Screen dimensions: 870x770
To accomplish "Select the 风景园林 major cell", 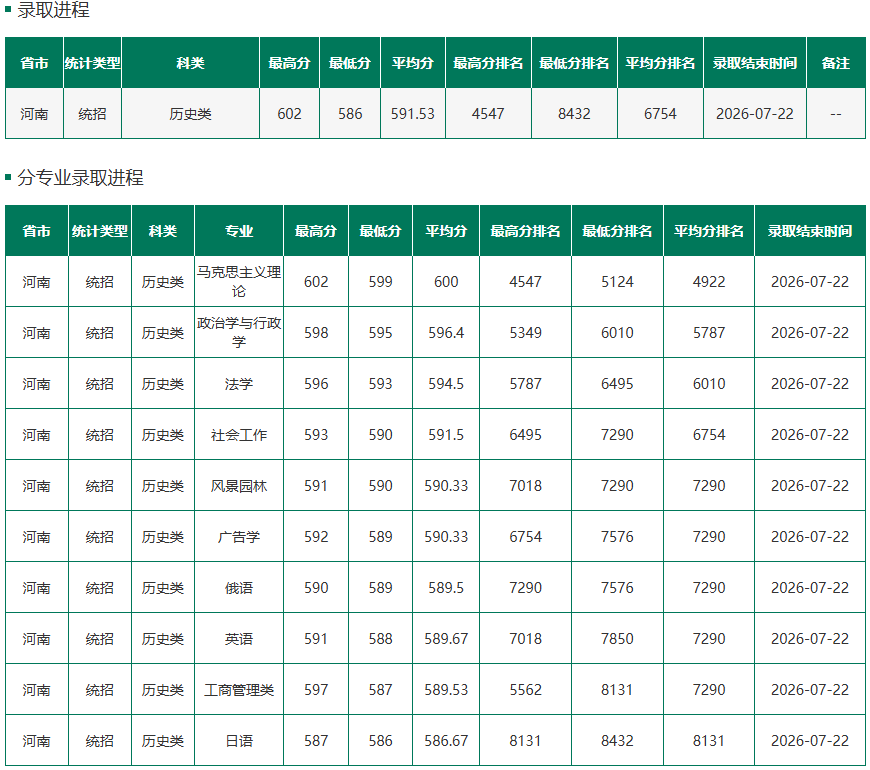I will coord(239,486).
